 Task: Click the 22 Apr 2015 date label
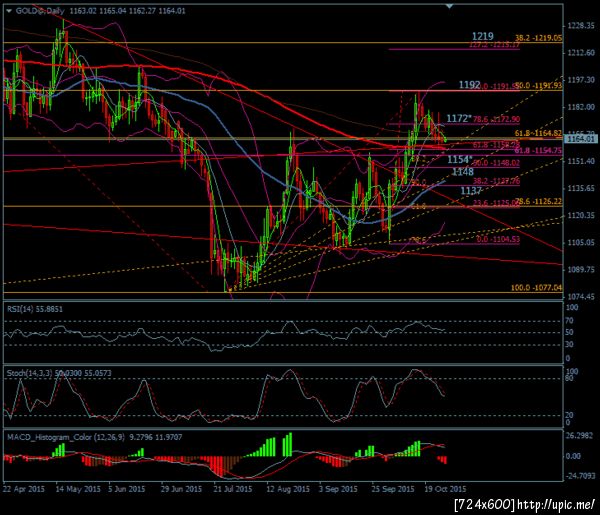[x=24, y=489]
